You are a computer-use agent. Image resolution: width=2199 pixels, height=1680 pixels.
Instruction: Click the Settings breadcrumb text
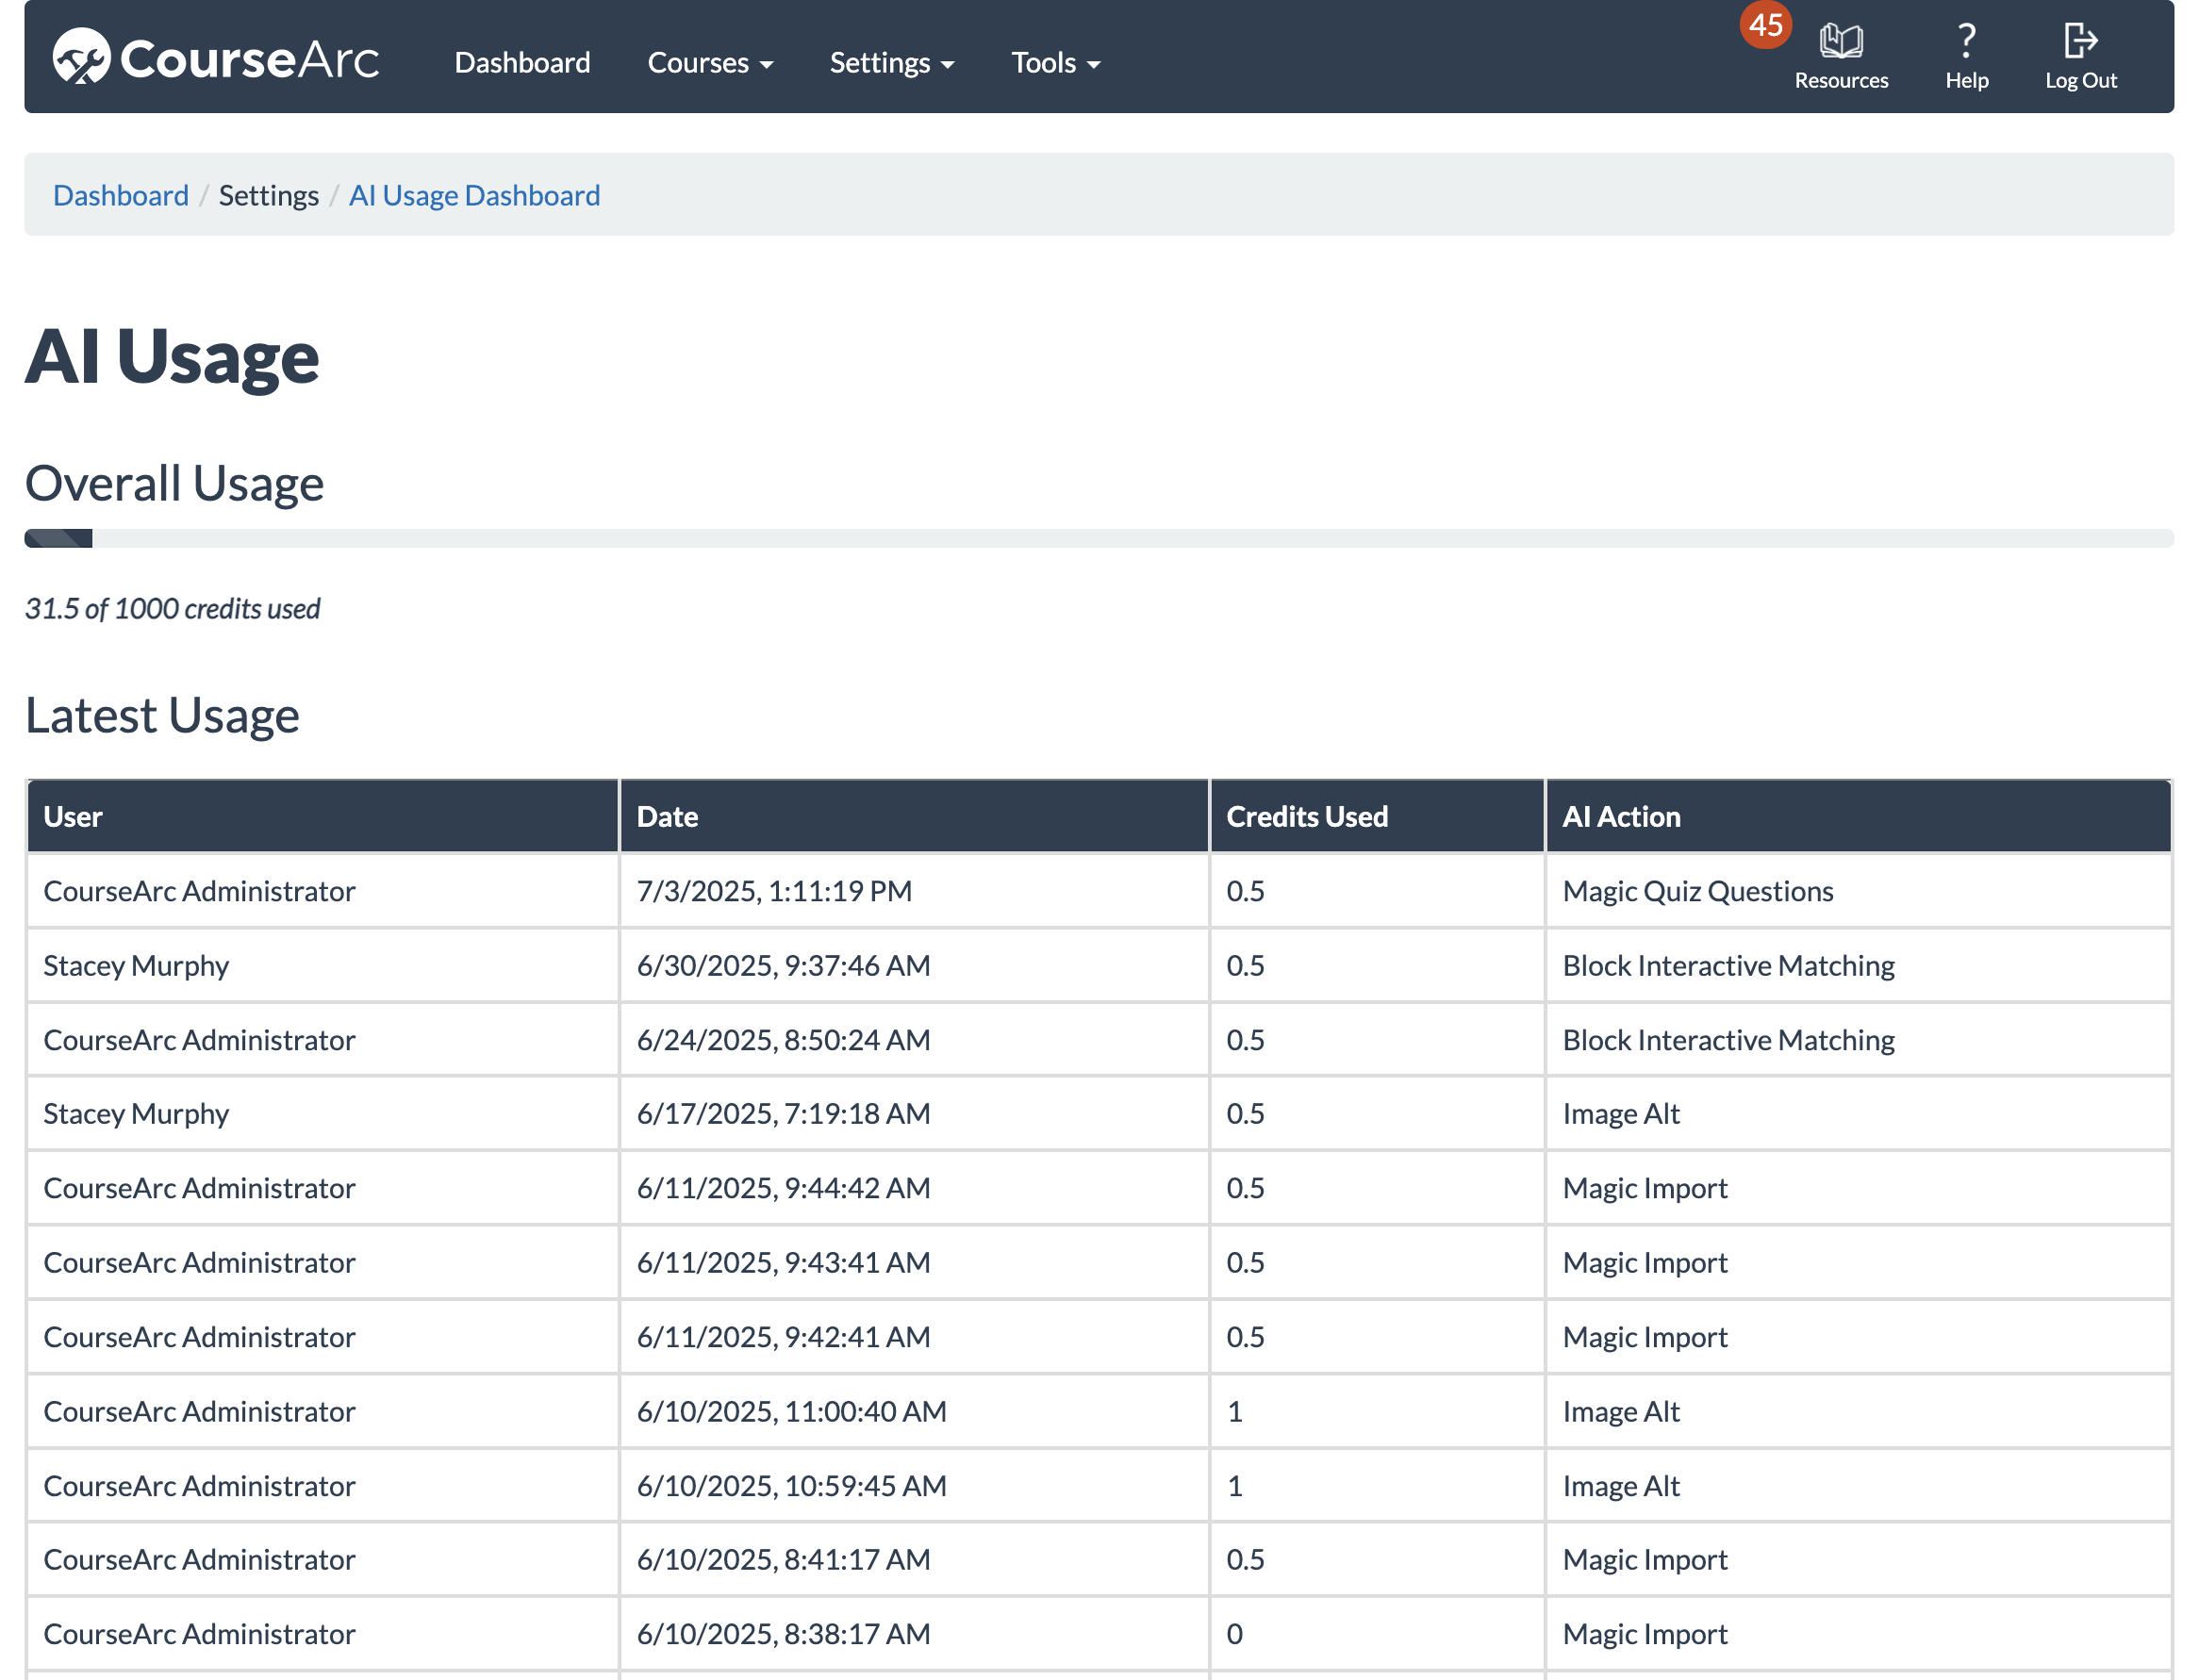pos(269,195)
